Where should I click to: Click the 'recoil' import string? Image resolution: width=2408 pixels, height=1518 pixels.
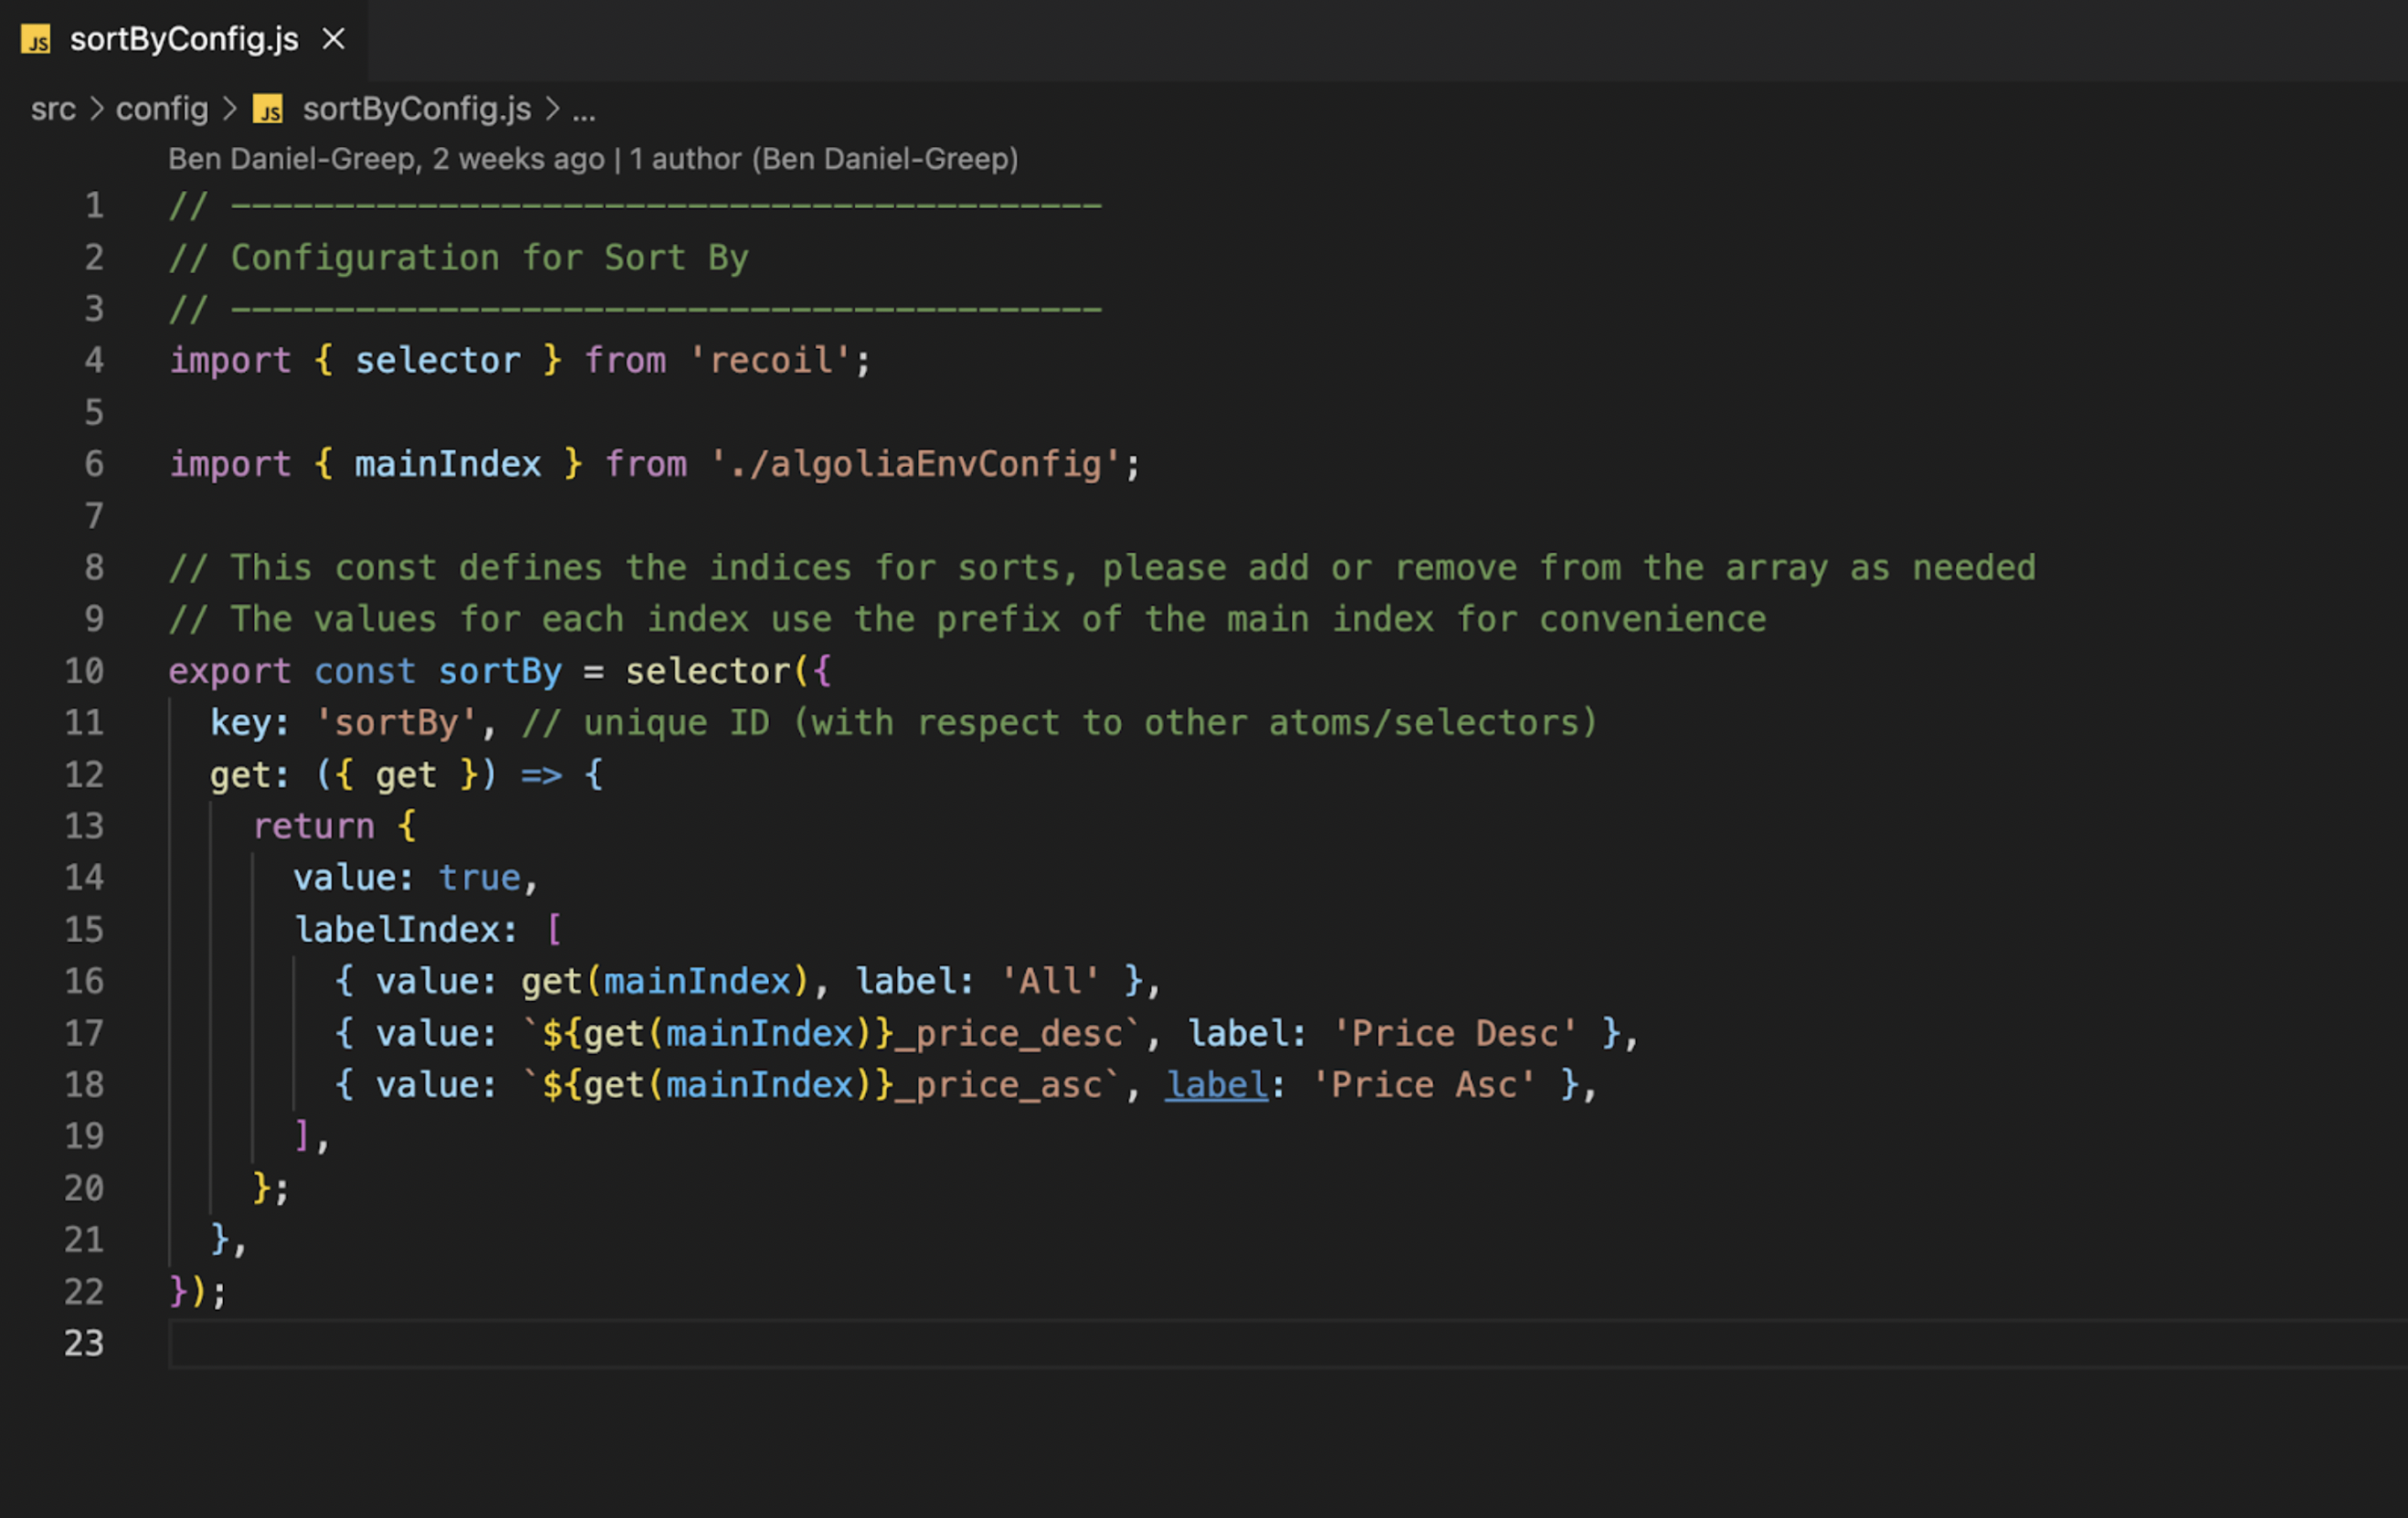pos(770,361)
